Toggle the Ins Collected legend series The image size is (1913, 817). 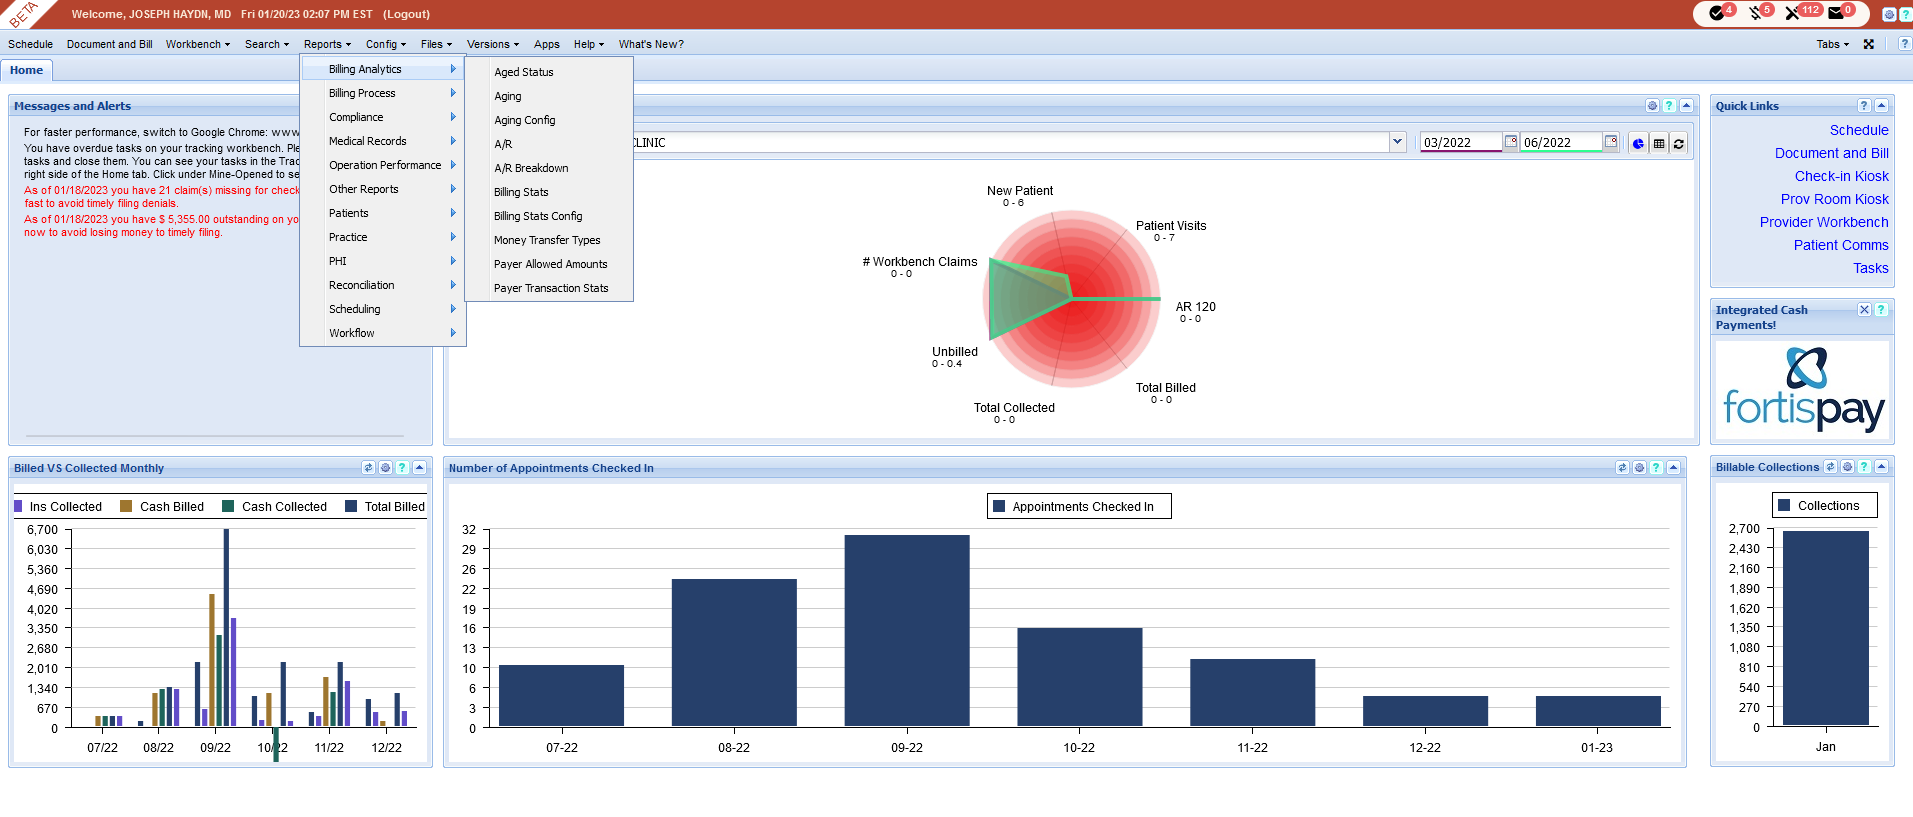click(x=58, y=507)
